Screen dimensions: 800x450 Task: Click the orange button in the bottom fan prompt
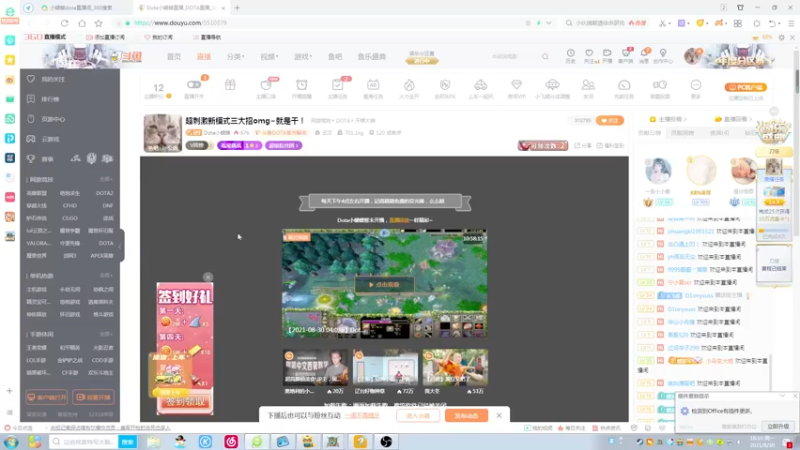(466, 416)
